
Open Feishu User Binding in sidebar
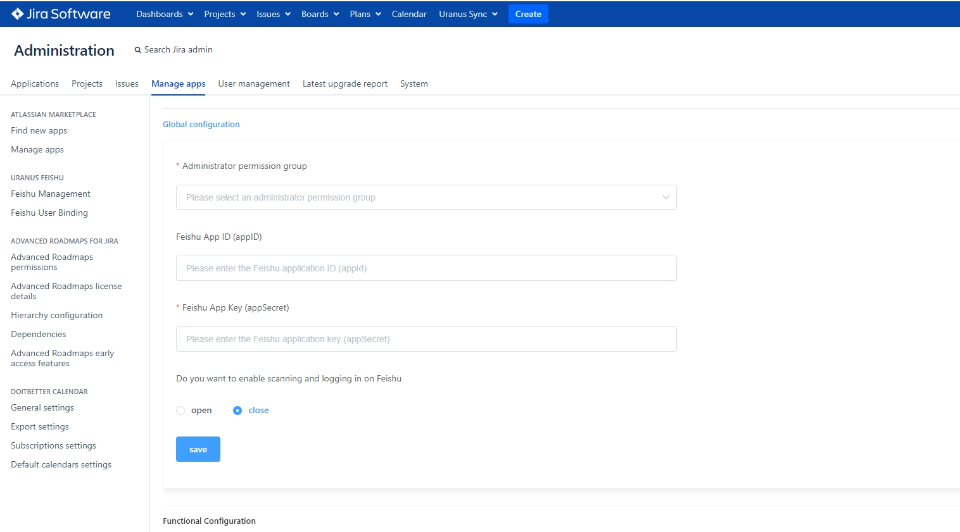[x=49, y=213]
